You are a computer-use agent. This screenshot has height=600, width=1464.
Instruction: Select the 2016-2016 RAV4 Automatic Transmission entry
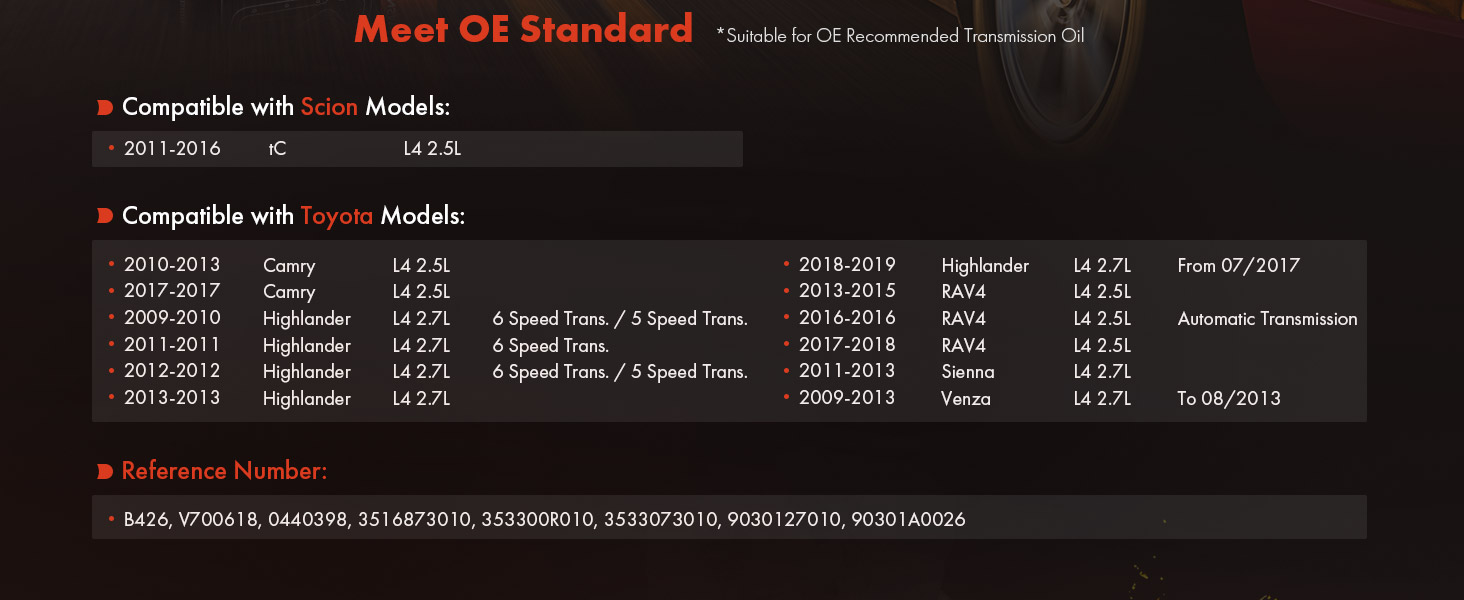[x=1071, y=318]
